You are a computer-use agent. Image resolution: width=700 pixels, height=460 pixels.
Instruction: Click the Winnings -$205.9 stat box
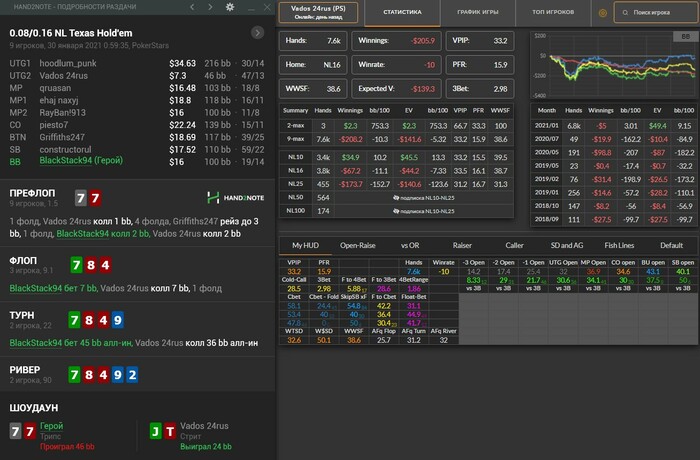pyautogui.click(x=396, y=41)
